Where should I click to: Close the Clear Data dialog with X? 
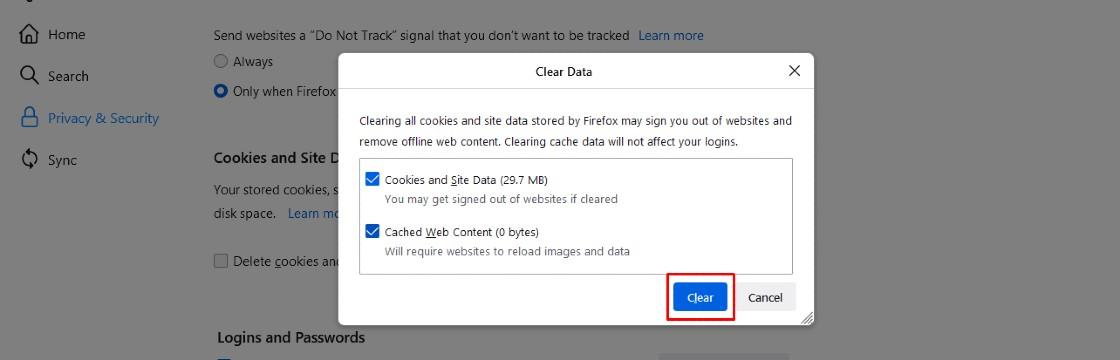pyautogui.click(x=794, y=71)
